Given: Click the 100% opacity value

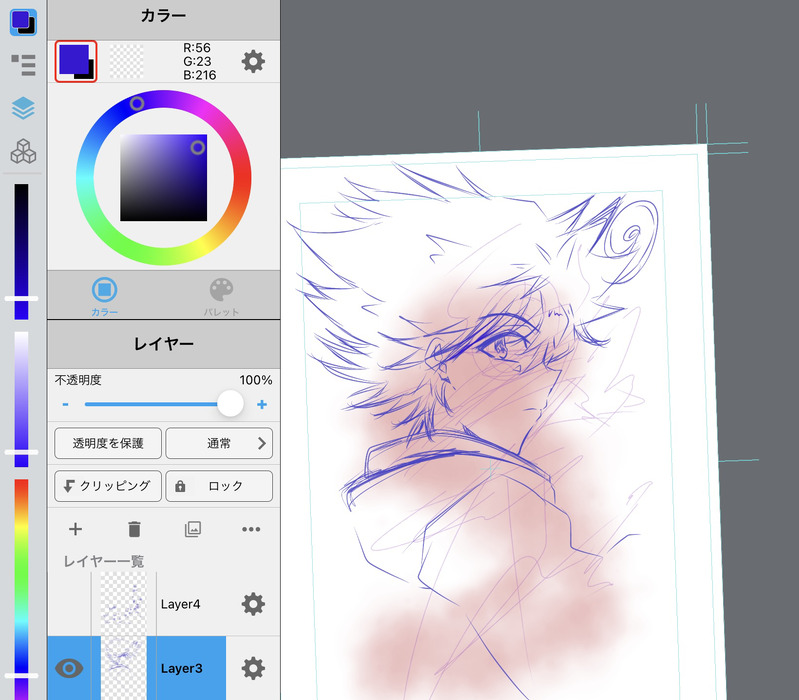Looking at the screenshot, I should pyautogui.click(x=256, y=380).
